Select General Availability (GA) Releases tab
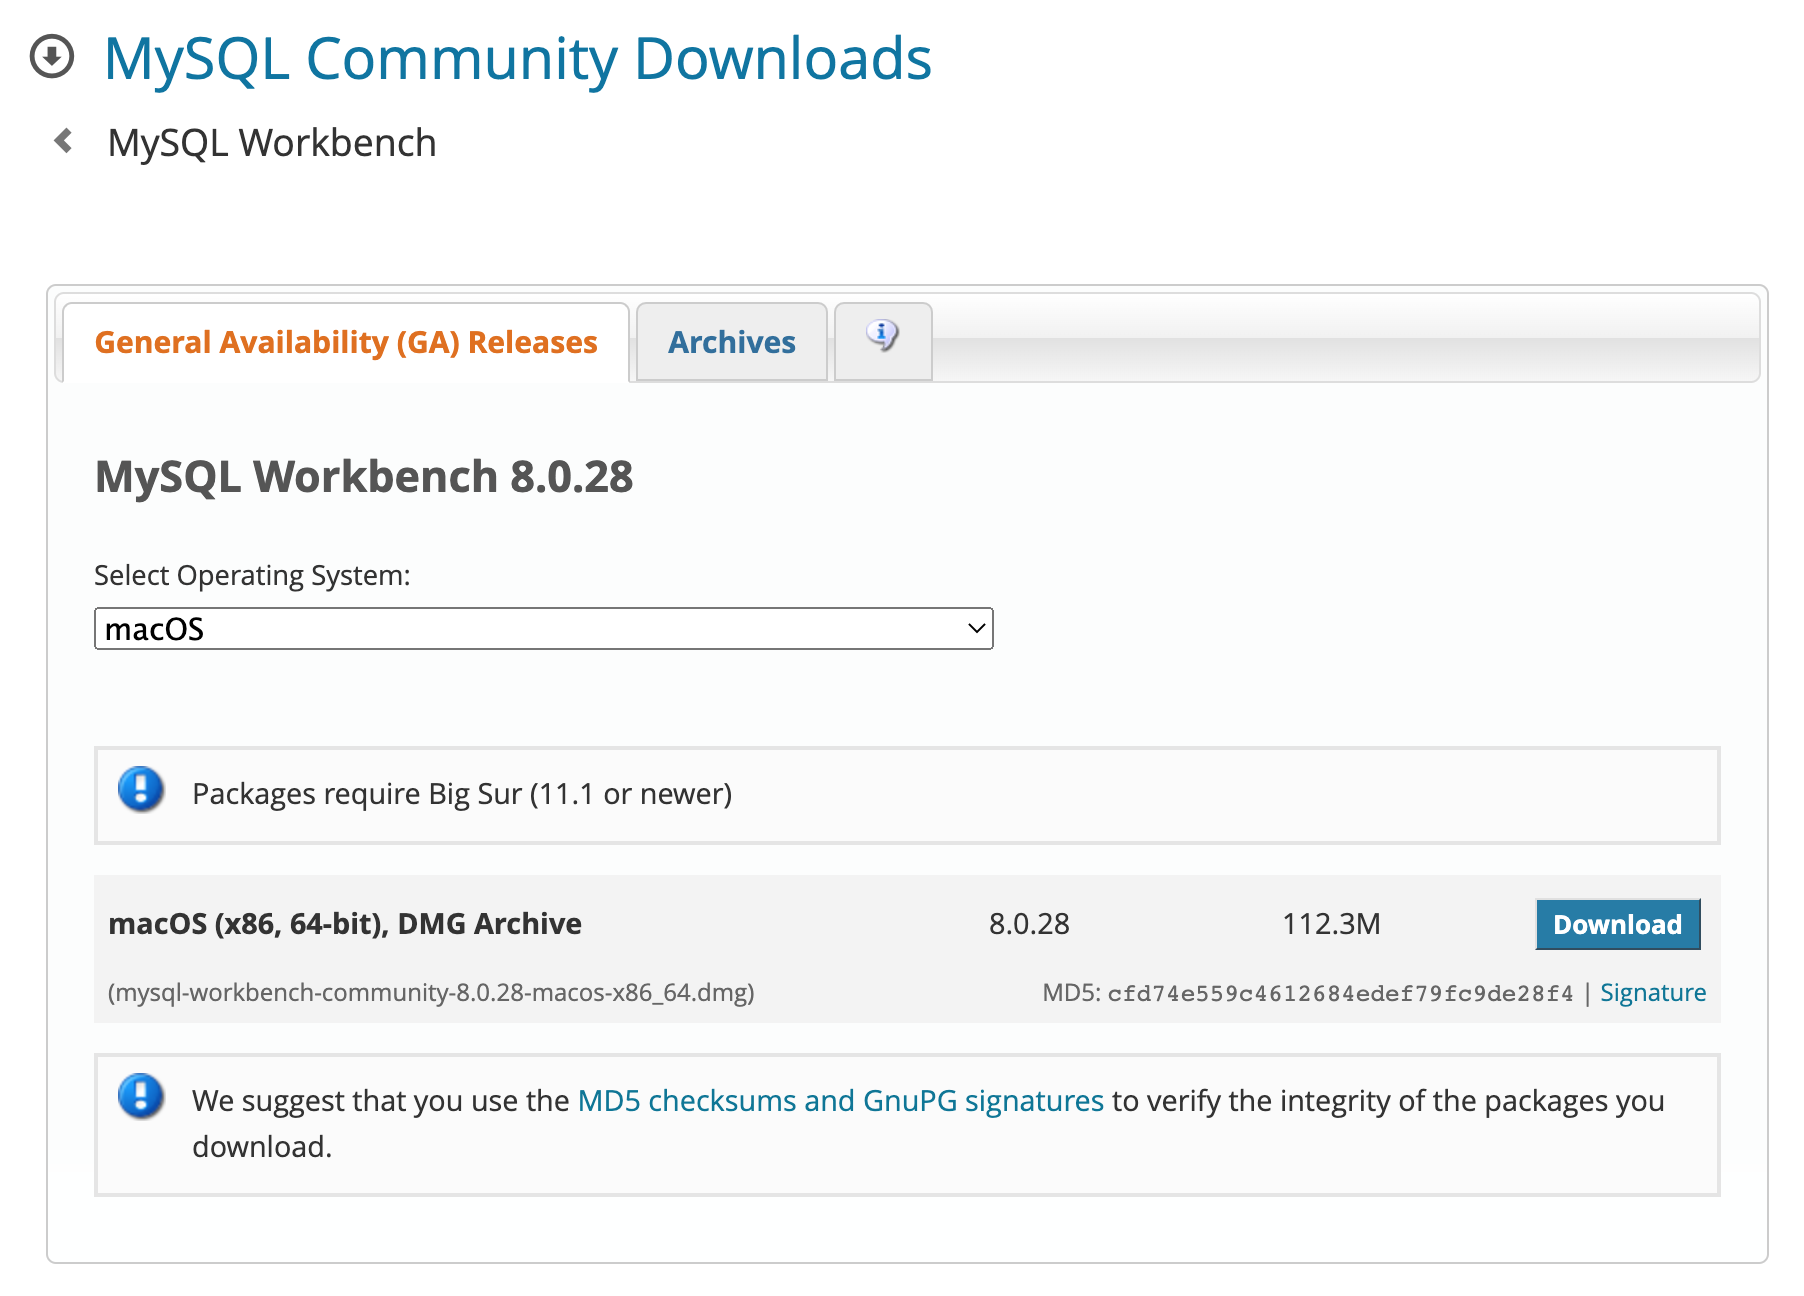Image resolution: width=1804 pixels, height=1296 pixels. 346,342
